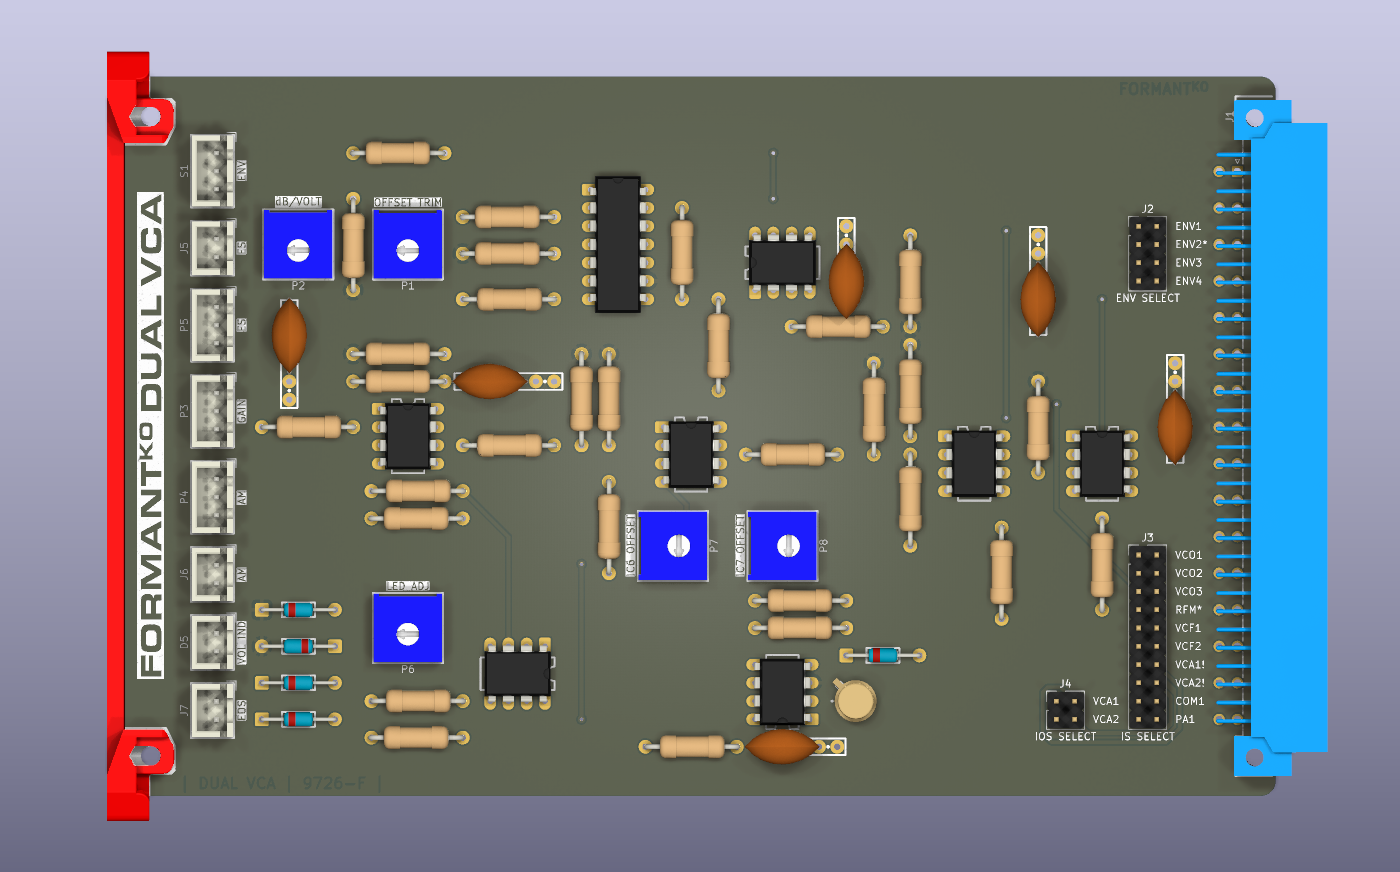Select the J2 ENV SELECT pin header
This screenshot has height=872, width=1400.
click(1147, 254)
